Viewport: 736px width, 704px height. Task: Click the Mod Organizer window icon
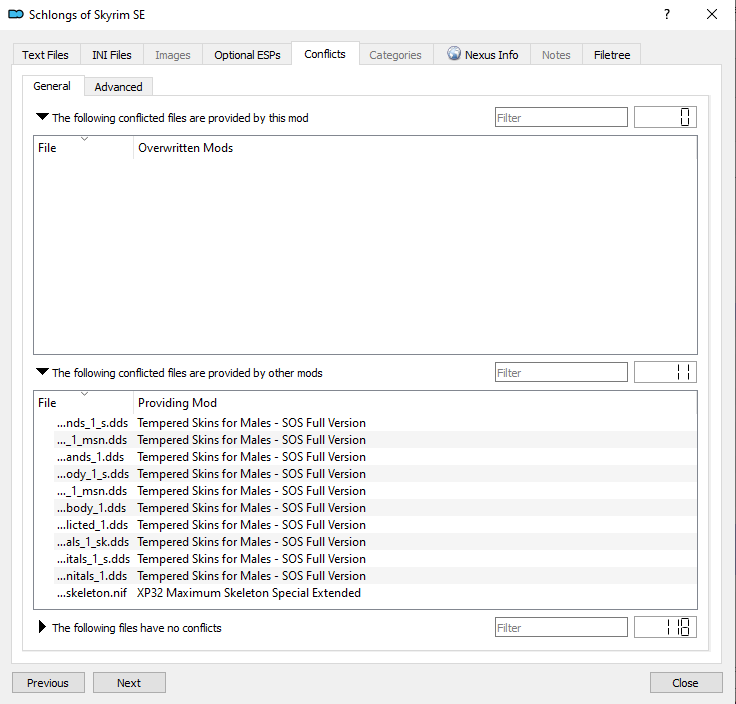(x=15, y=15)
